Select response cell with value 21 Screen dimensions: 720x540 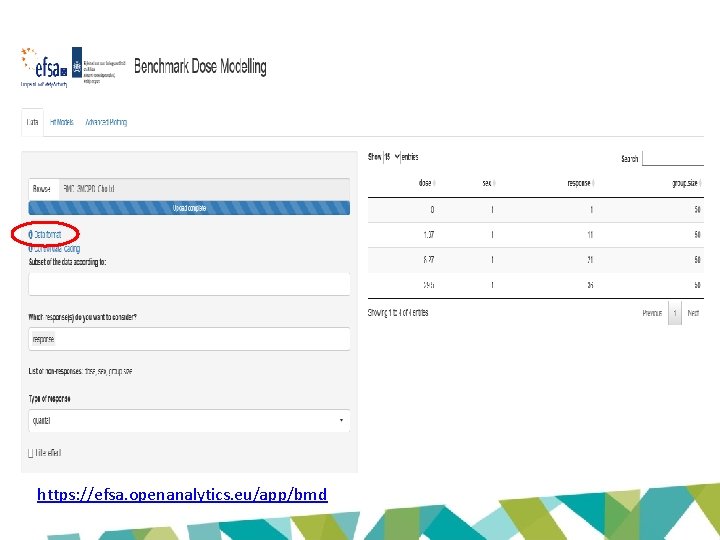click(590, 259)
